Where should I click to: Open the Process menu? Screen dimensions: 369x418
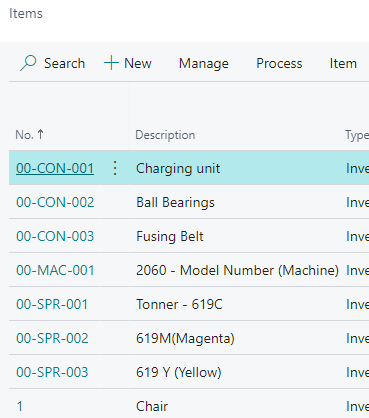click(x=279, y=63)
